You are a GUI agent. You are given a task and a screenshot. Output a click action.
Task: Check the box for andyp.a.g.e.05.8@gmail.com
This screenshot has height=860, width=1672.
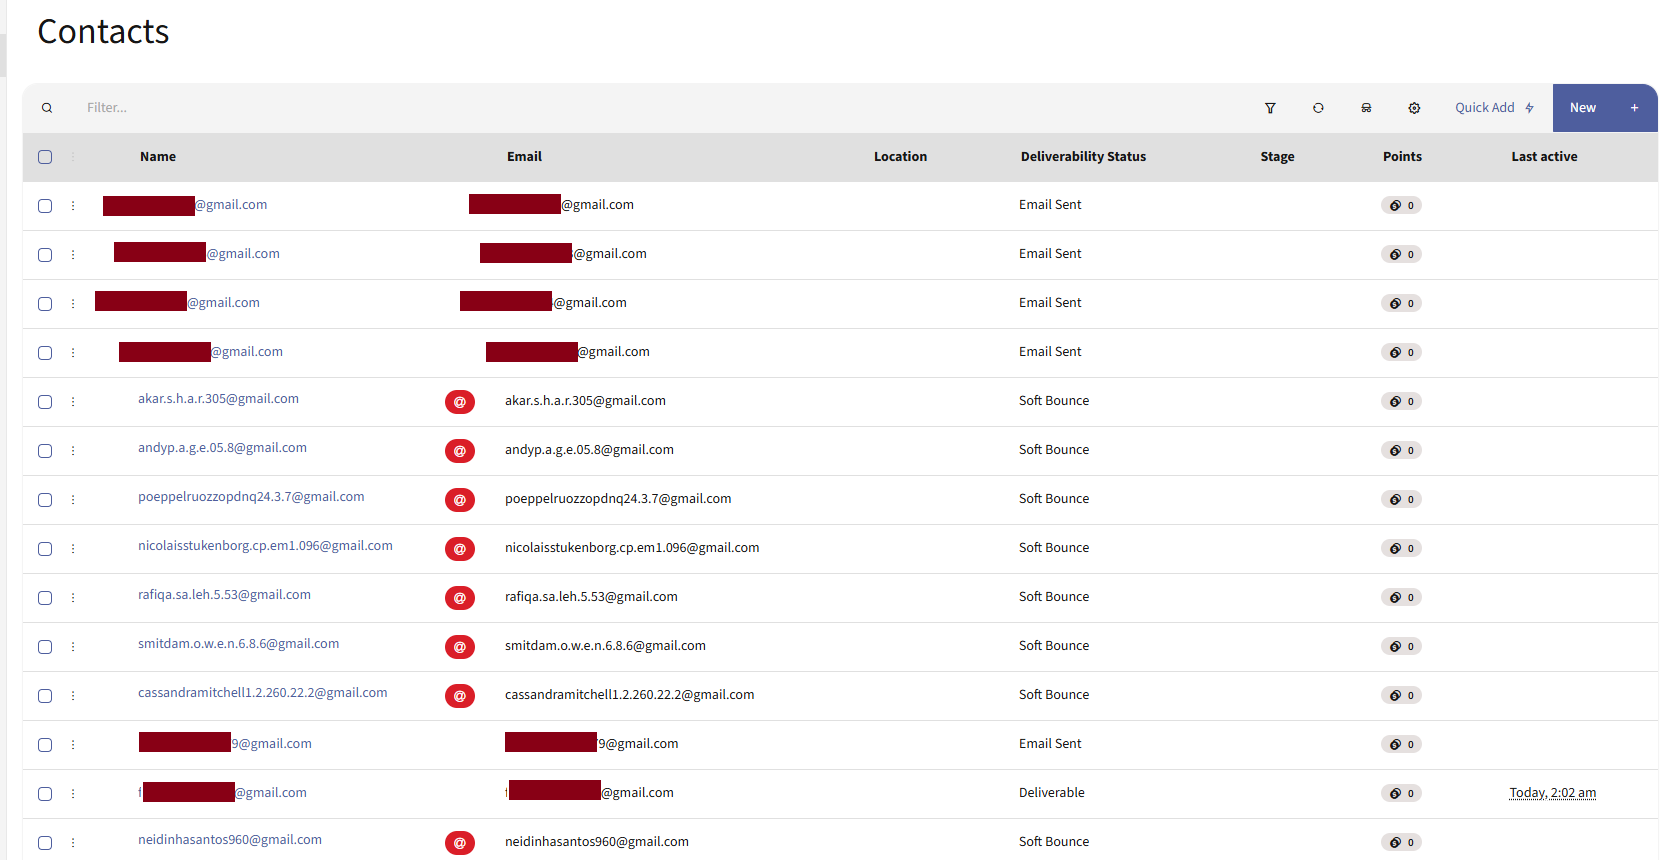click(45, 451)
